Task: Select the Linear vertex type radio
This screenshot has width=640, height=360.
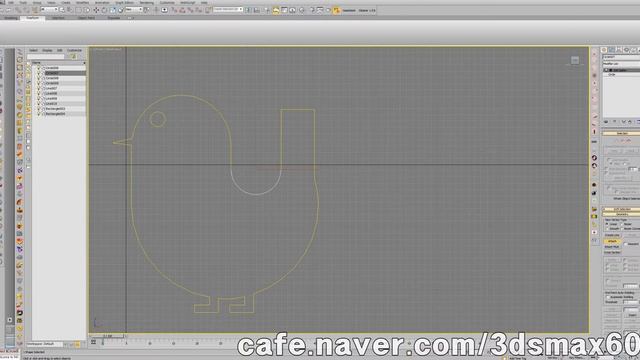Action: [x=607, y=224]
